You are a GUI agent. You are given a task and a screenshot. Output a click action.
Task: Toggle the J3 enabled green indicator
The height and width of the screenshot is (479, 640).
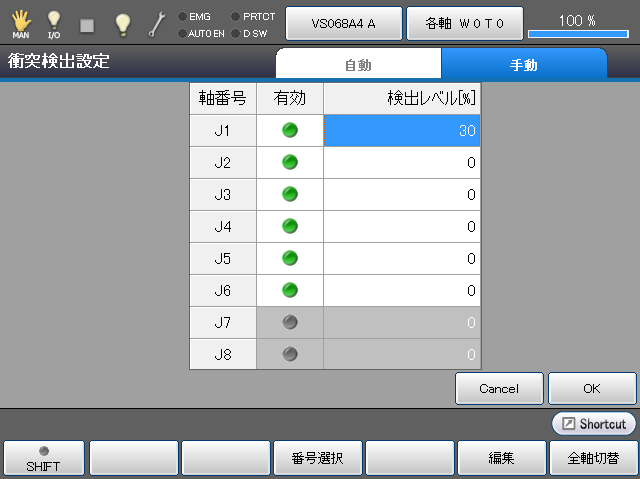(290, 194)
